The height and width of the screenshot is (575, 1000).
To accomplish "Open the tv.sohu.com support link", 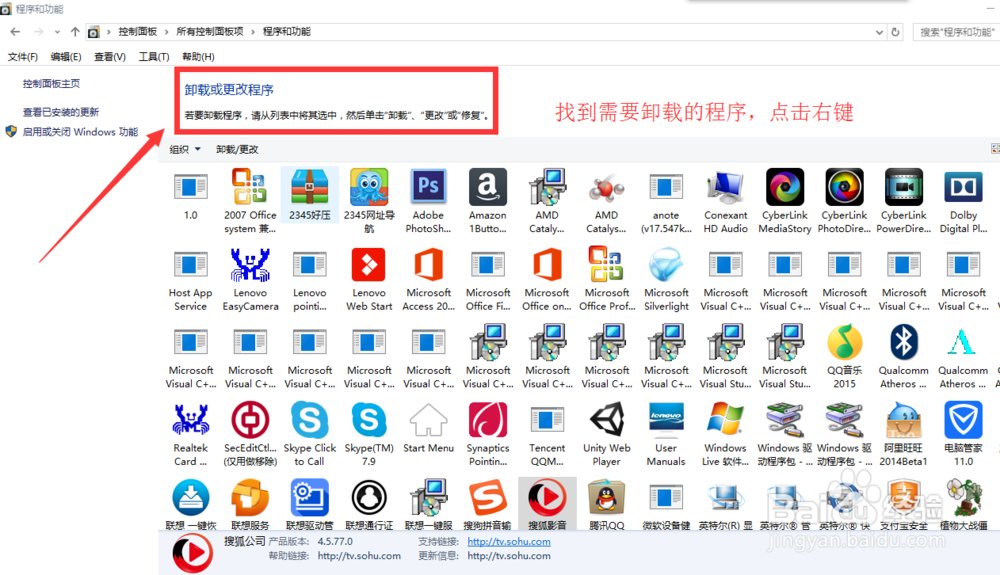I will (x=508, y=541).
